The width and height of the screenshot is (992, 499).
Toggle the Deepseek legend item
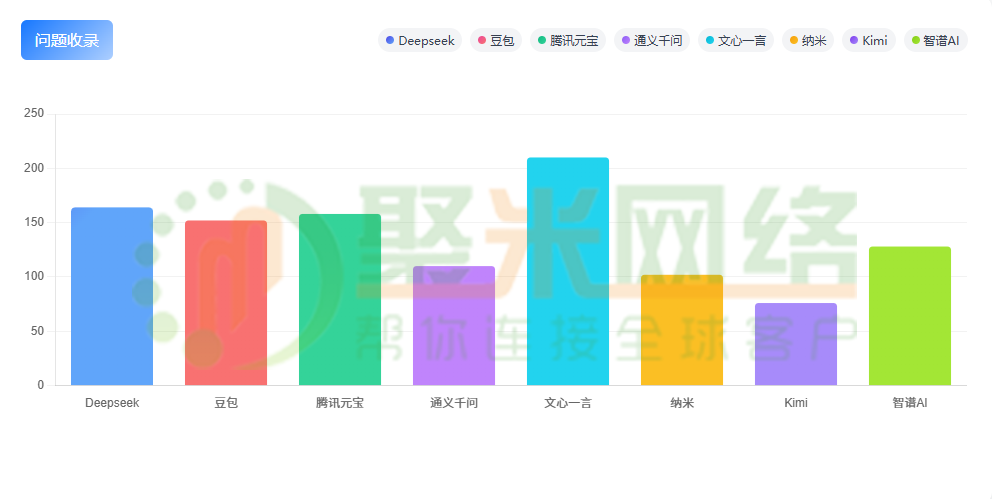coord(420,40)
